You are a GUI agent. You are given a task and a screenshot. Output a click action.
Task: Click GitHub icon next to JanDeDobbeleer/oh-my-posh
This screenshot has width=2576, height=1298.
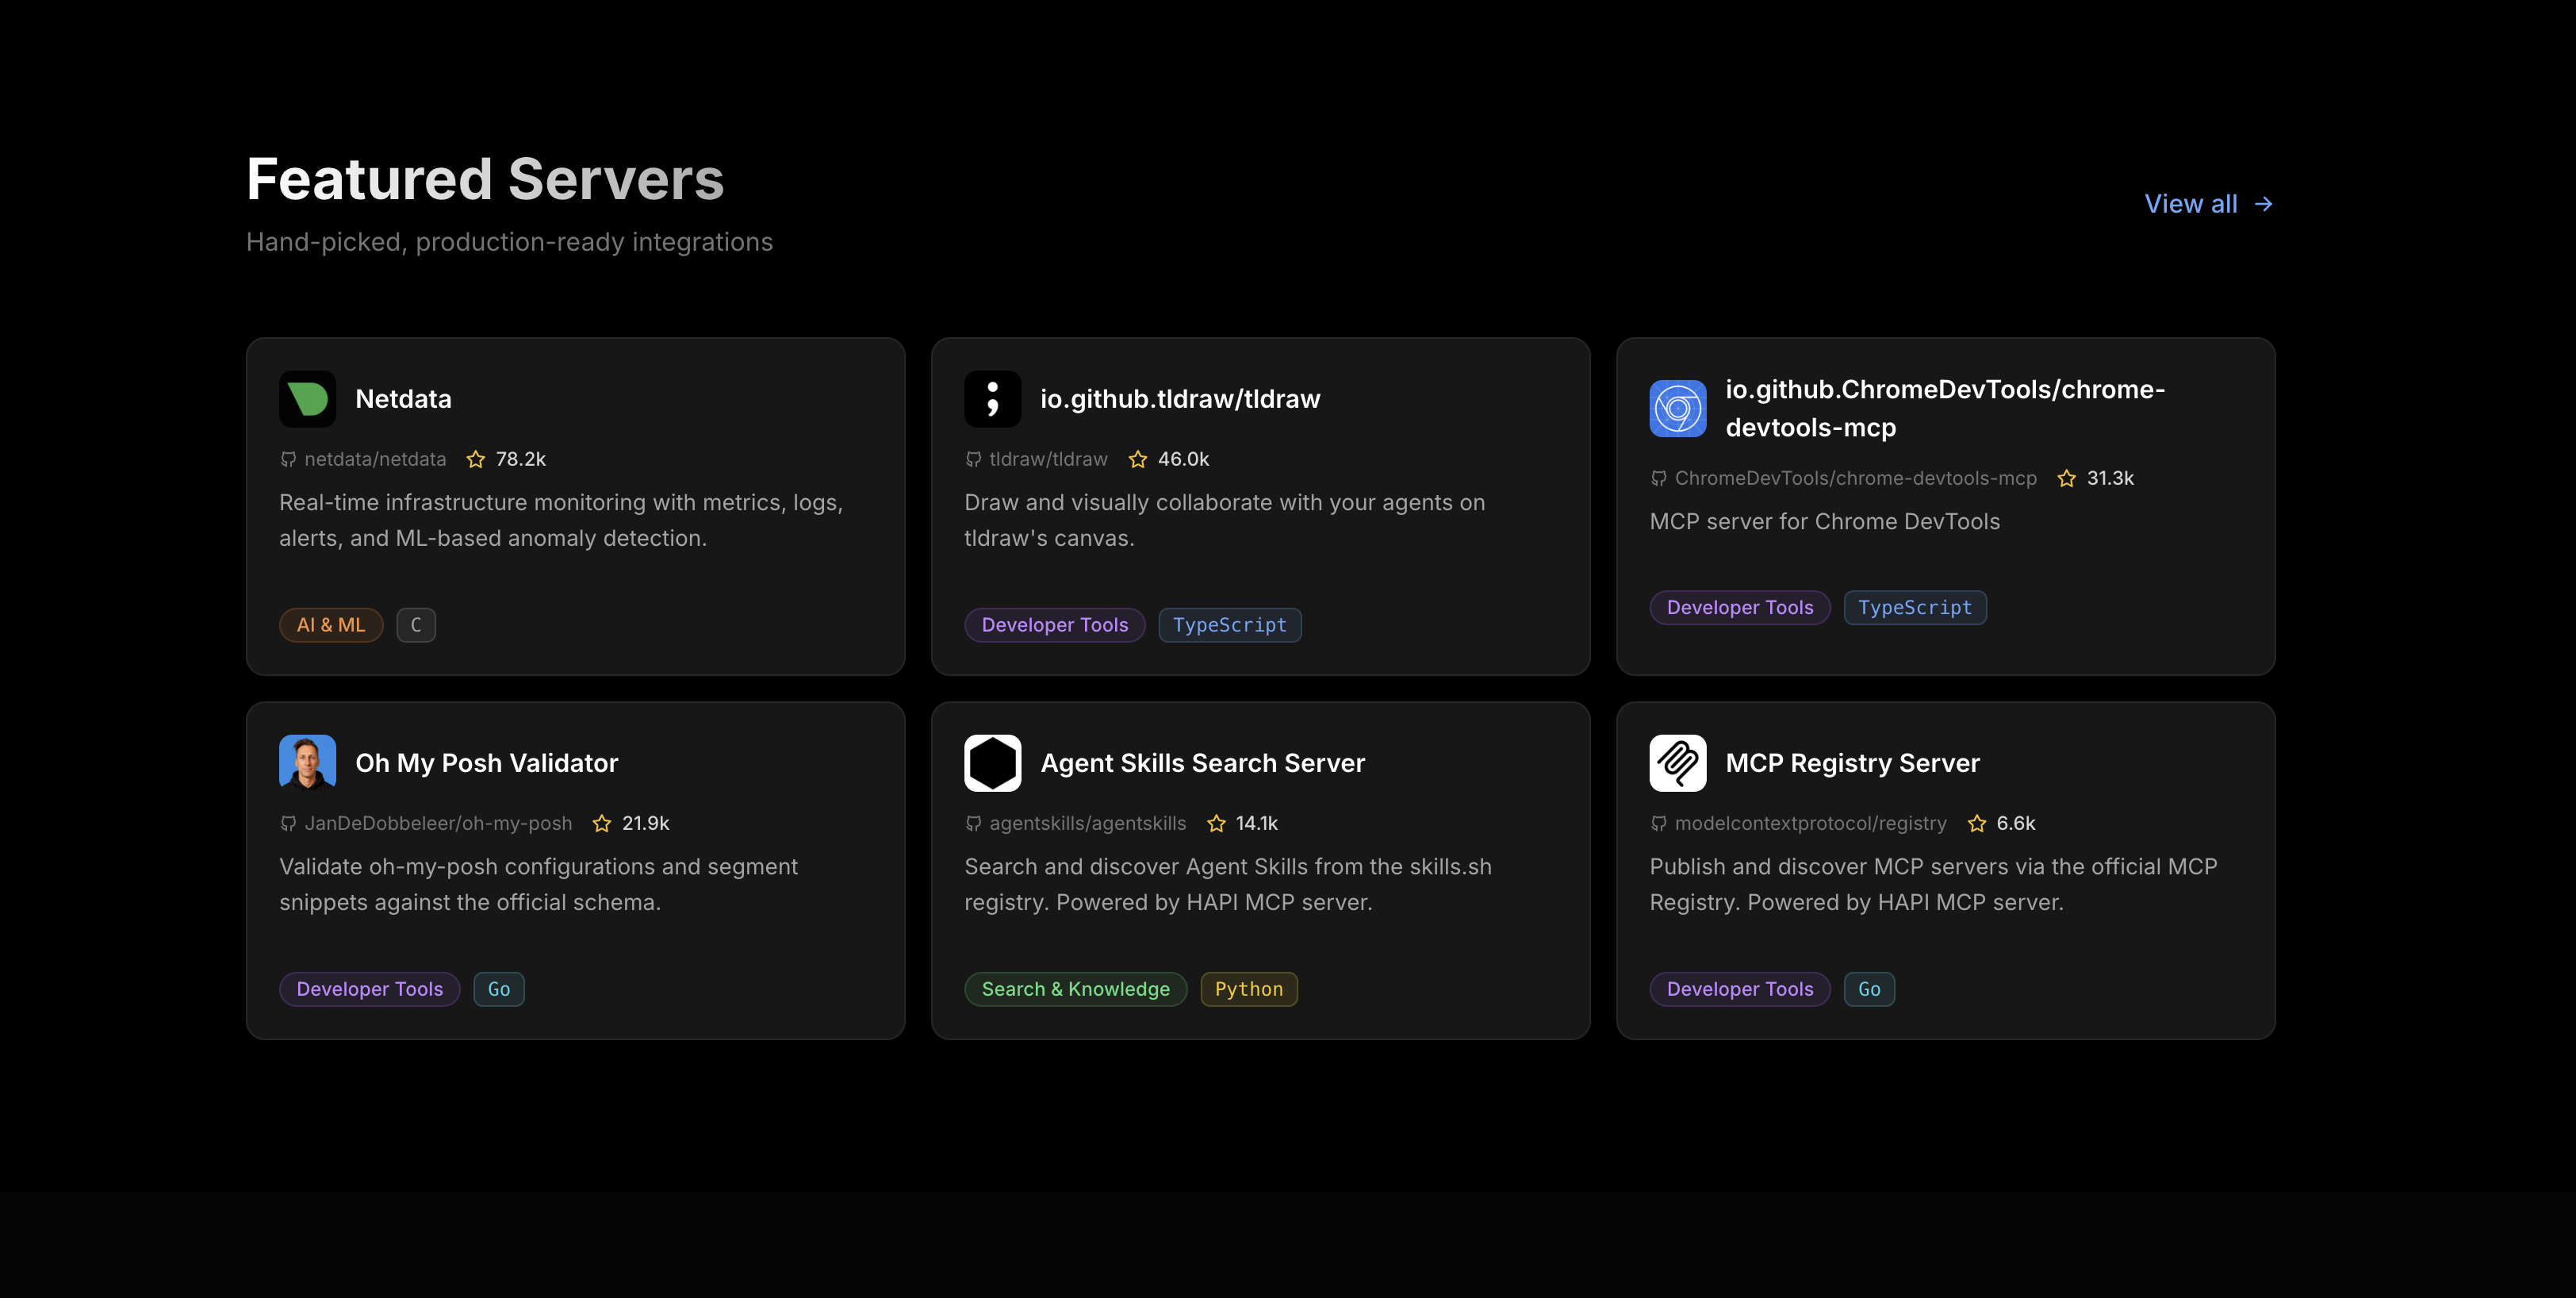pos(288,823)
